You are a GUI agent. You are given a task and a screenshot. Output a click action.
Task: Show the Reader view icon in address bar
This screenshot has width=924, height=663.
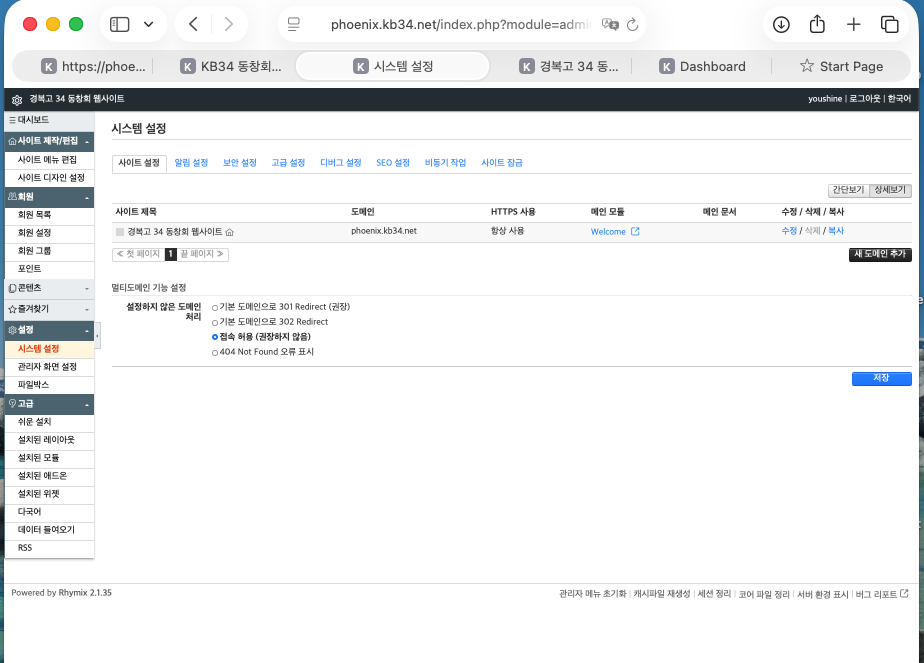pos(293,24)
